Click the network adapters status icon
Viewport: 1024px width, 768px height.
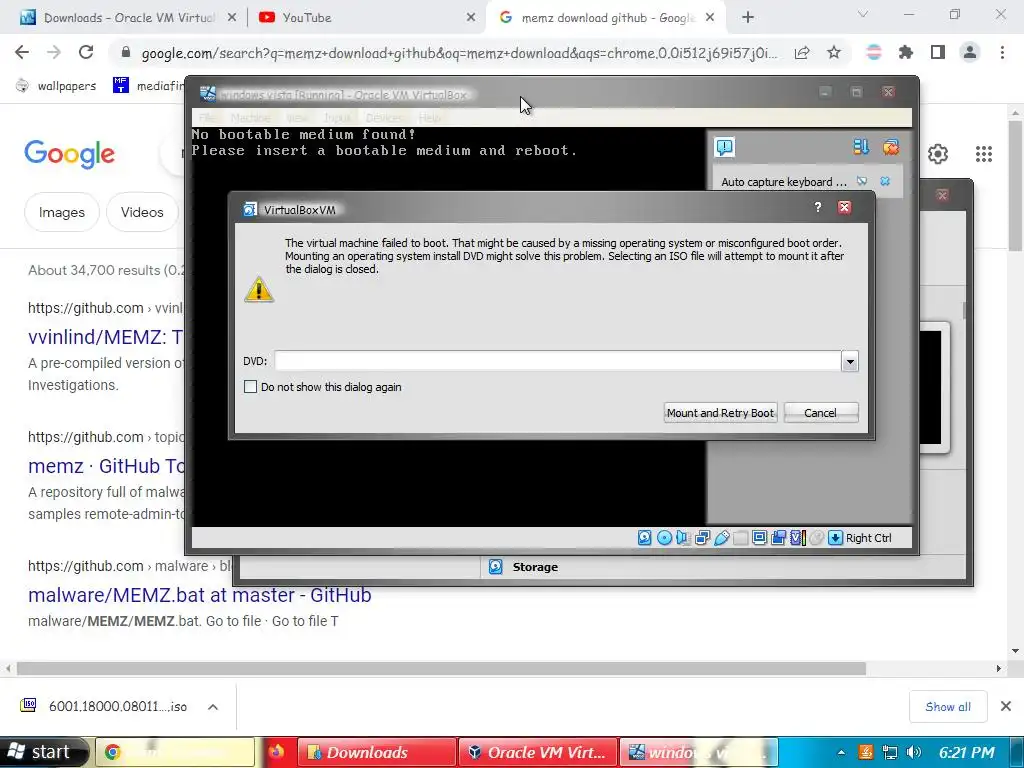[703, 537]
